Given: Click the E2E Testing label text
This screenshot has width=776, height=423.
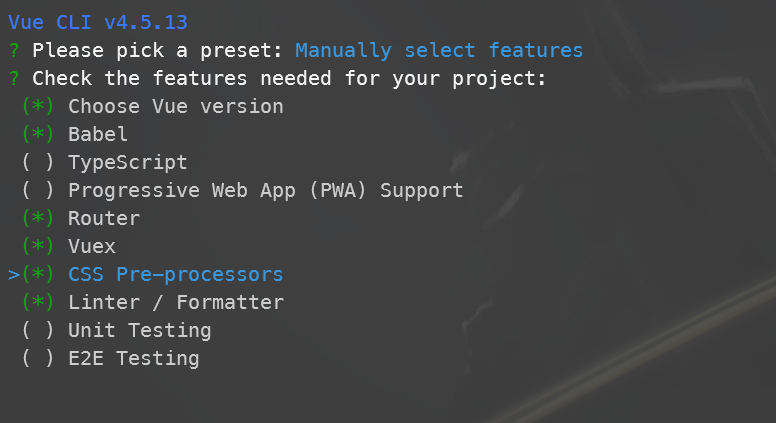Looking at the screenshot, I should click(133, 358).
